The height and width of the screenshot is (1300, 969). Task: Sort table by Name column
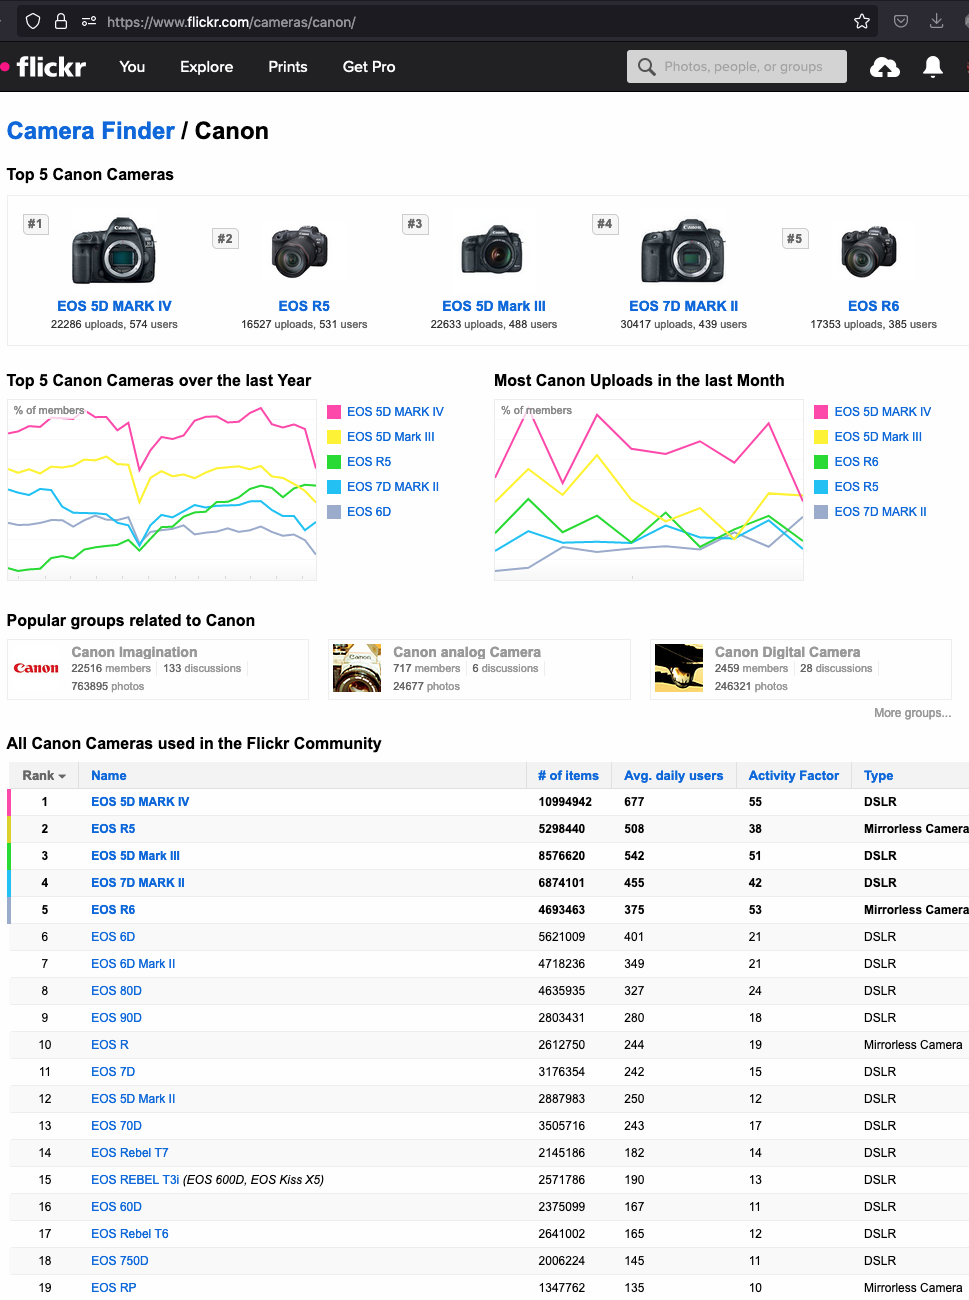109,776
